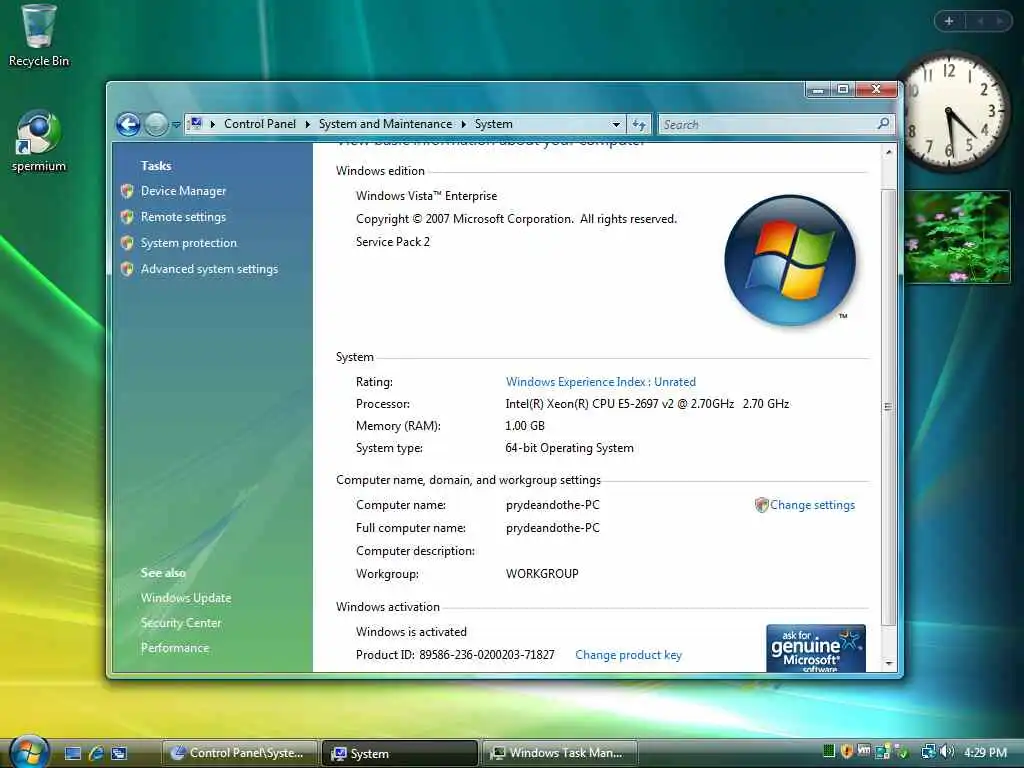Image resolution: width=1024 pixels, height=768 pixels.
Task: Switch to Windows Task Man... taskbar button
Action: point(560,753)
